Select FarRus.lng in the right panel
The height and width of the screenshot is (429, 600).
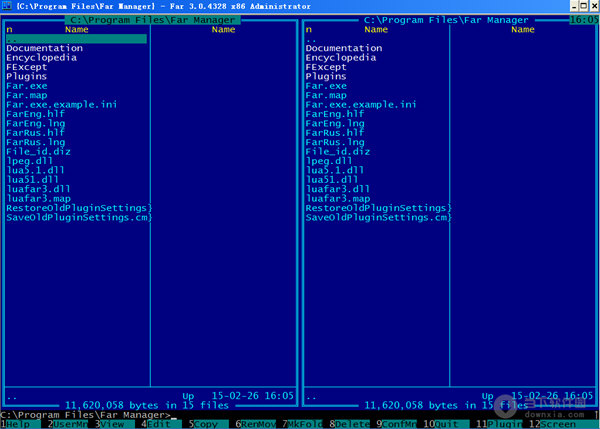point(335,142)
